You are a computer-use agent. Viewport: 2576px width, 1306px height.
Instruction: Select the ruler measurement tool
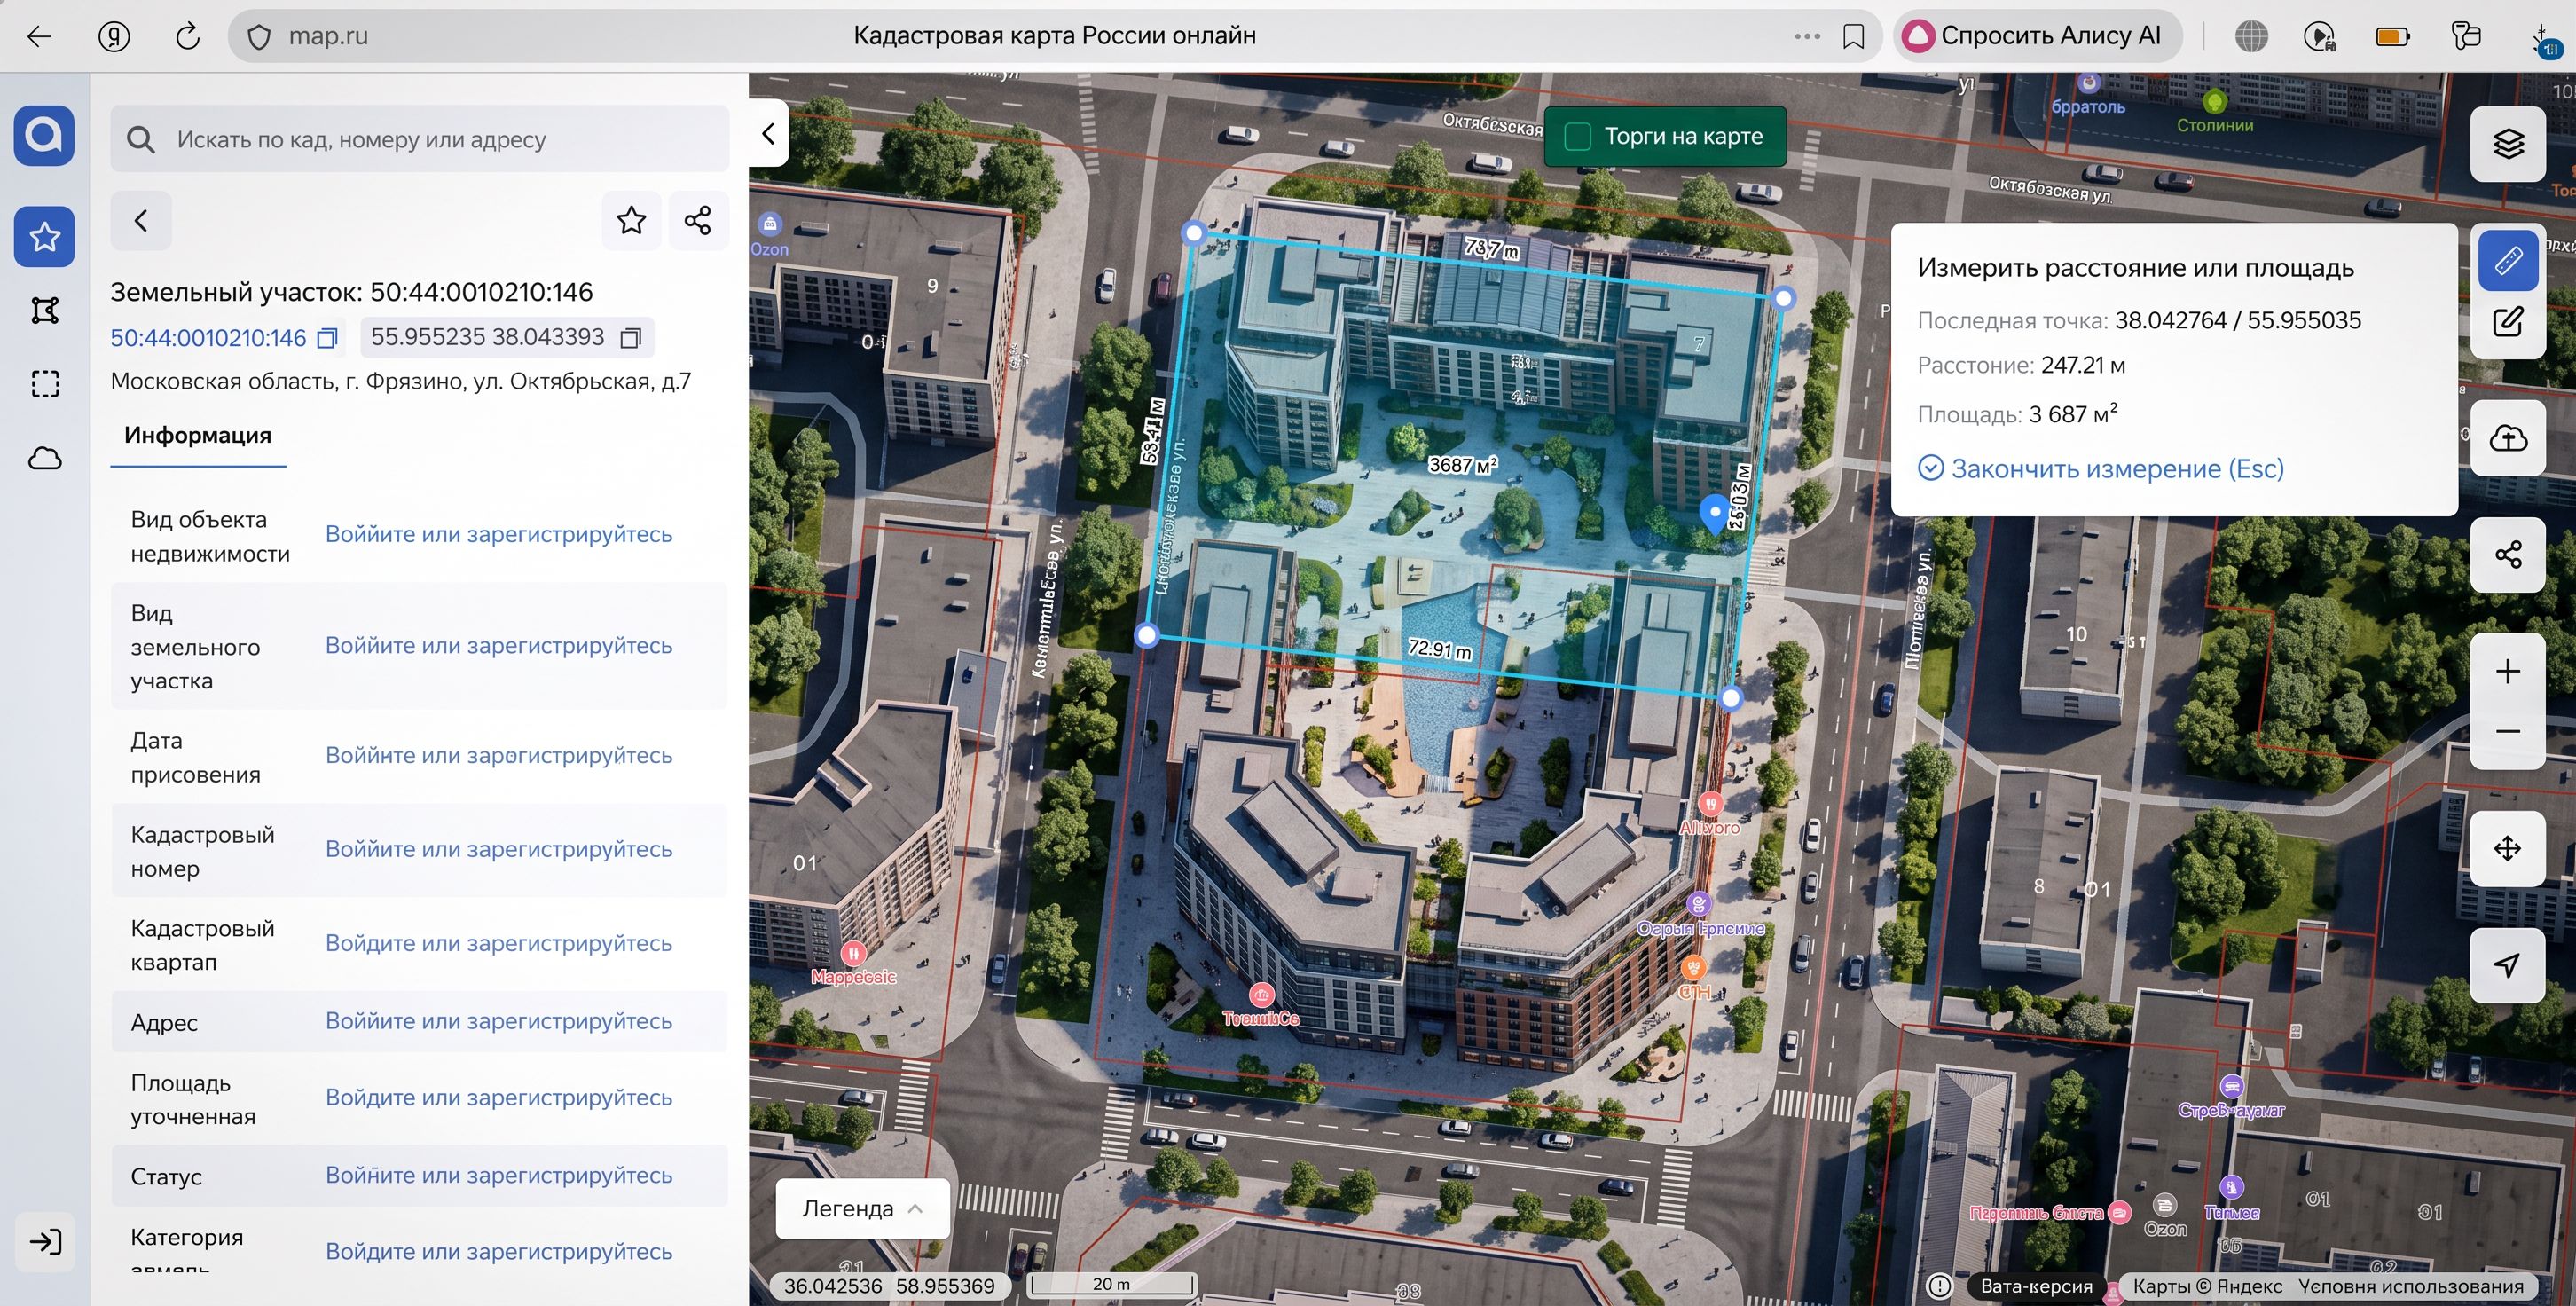click(2507, 261)
